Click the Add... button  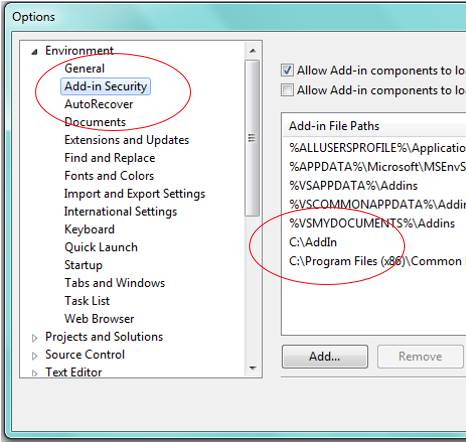[x=325, y=356]
